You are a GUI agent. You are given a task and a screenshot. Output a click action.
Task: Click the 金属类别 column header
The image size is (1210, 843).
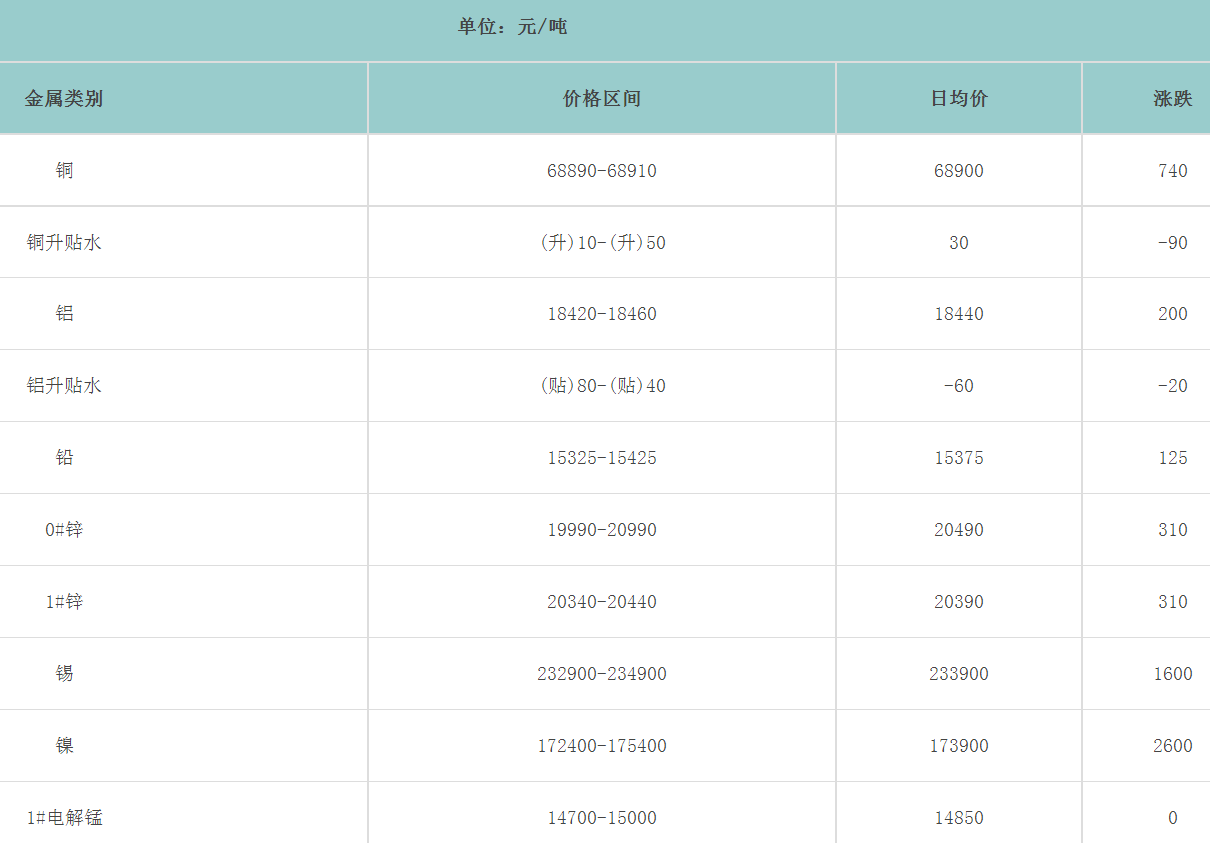[x=64, y=99]
